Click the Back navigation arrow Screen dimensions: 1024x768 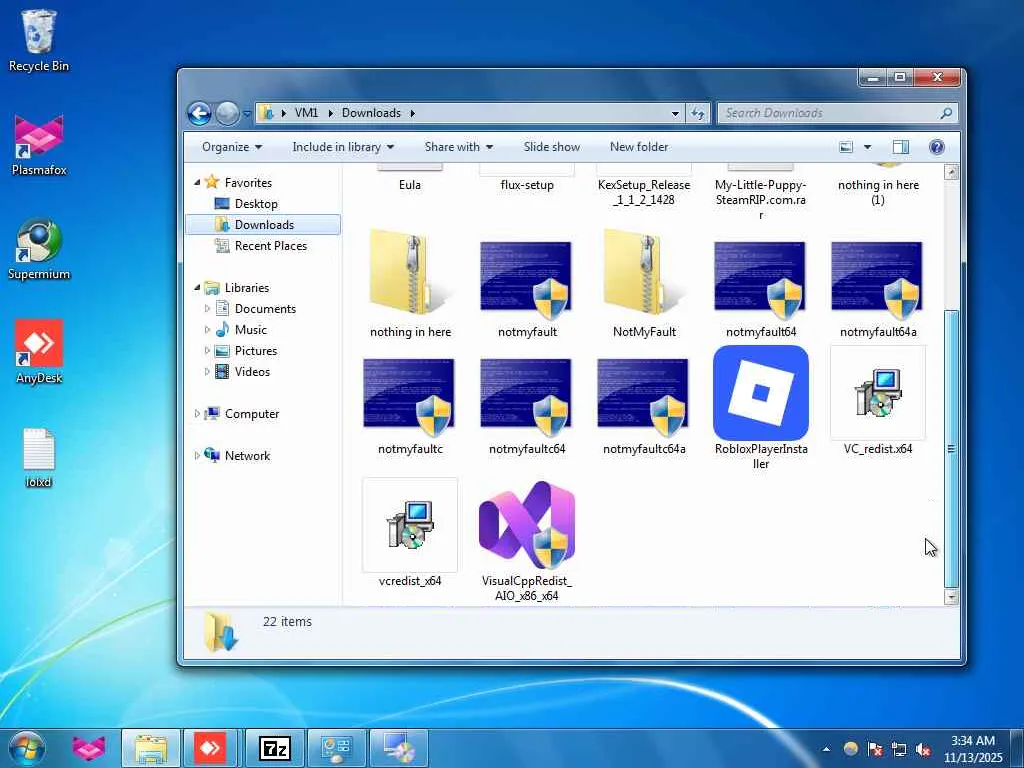point(199,114)
